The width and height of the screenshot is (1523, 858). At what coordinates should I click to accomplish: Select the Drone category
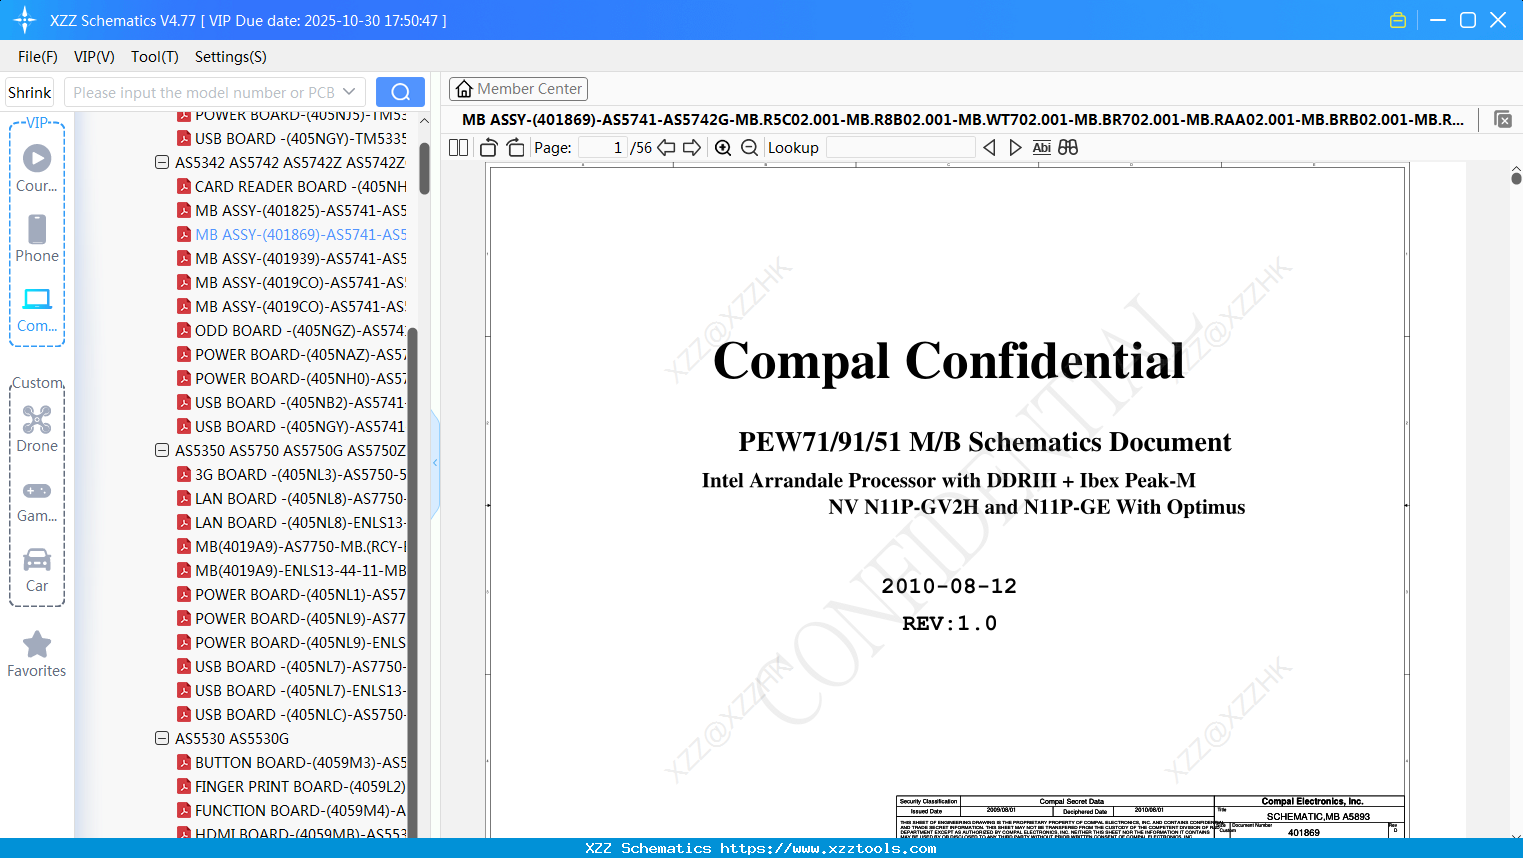(37, 429)
